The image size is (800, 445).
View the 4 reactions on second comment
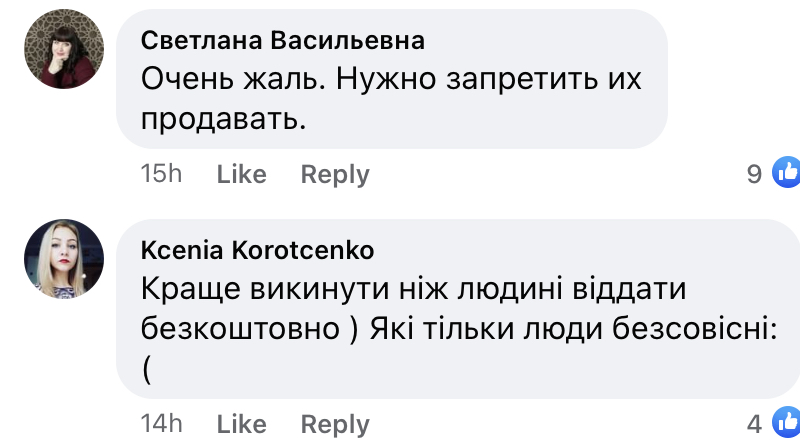pos(755,424)
